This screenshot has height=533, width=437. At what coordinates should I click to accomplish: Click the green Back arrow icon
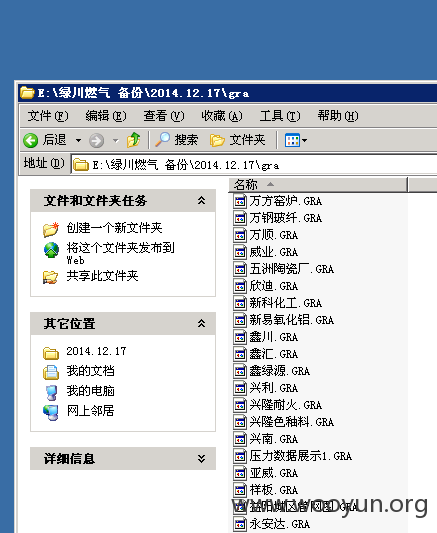[30, 140]
